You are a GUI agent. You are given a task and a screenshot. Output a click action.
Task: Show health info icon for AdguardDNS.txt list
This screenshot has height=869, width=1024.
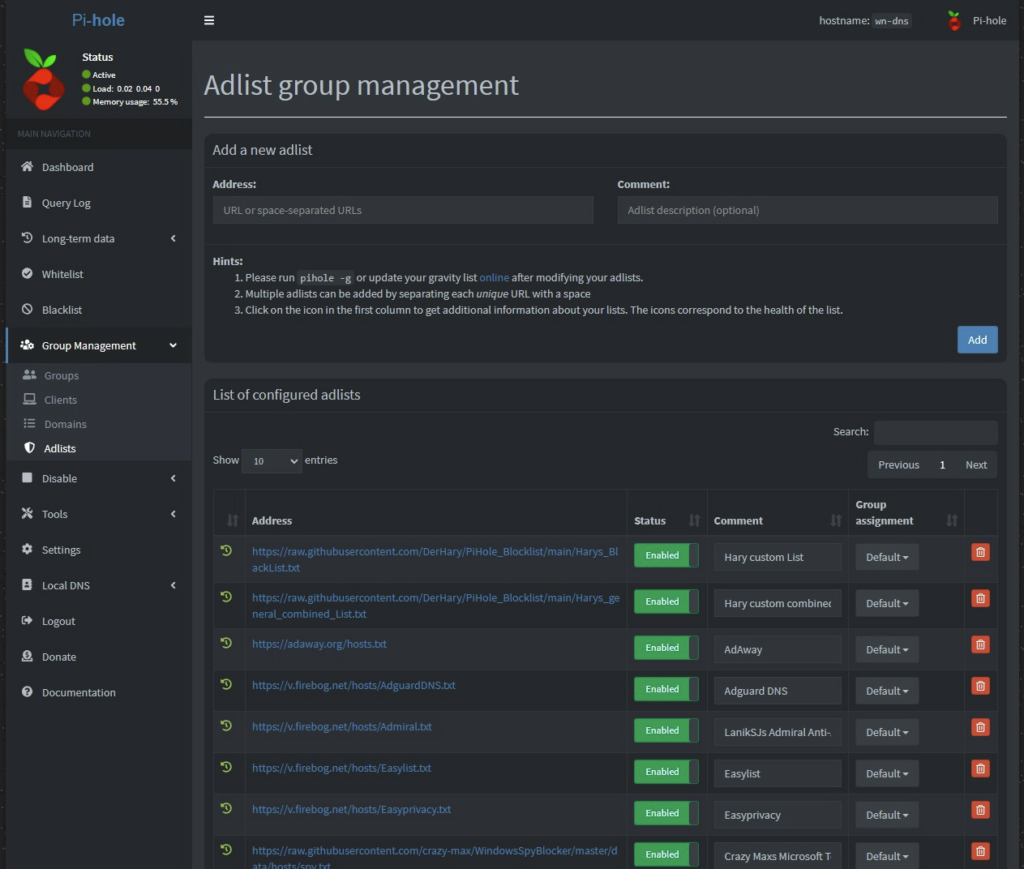[x=226, y=684]
